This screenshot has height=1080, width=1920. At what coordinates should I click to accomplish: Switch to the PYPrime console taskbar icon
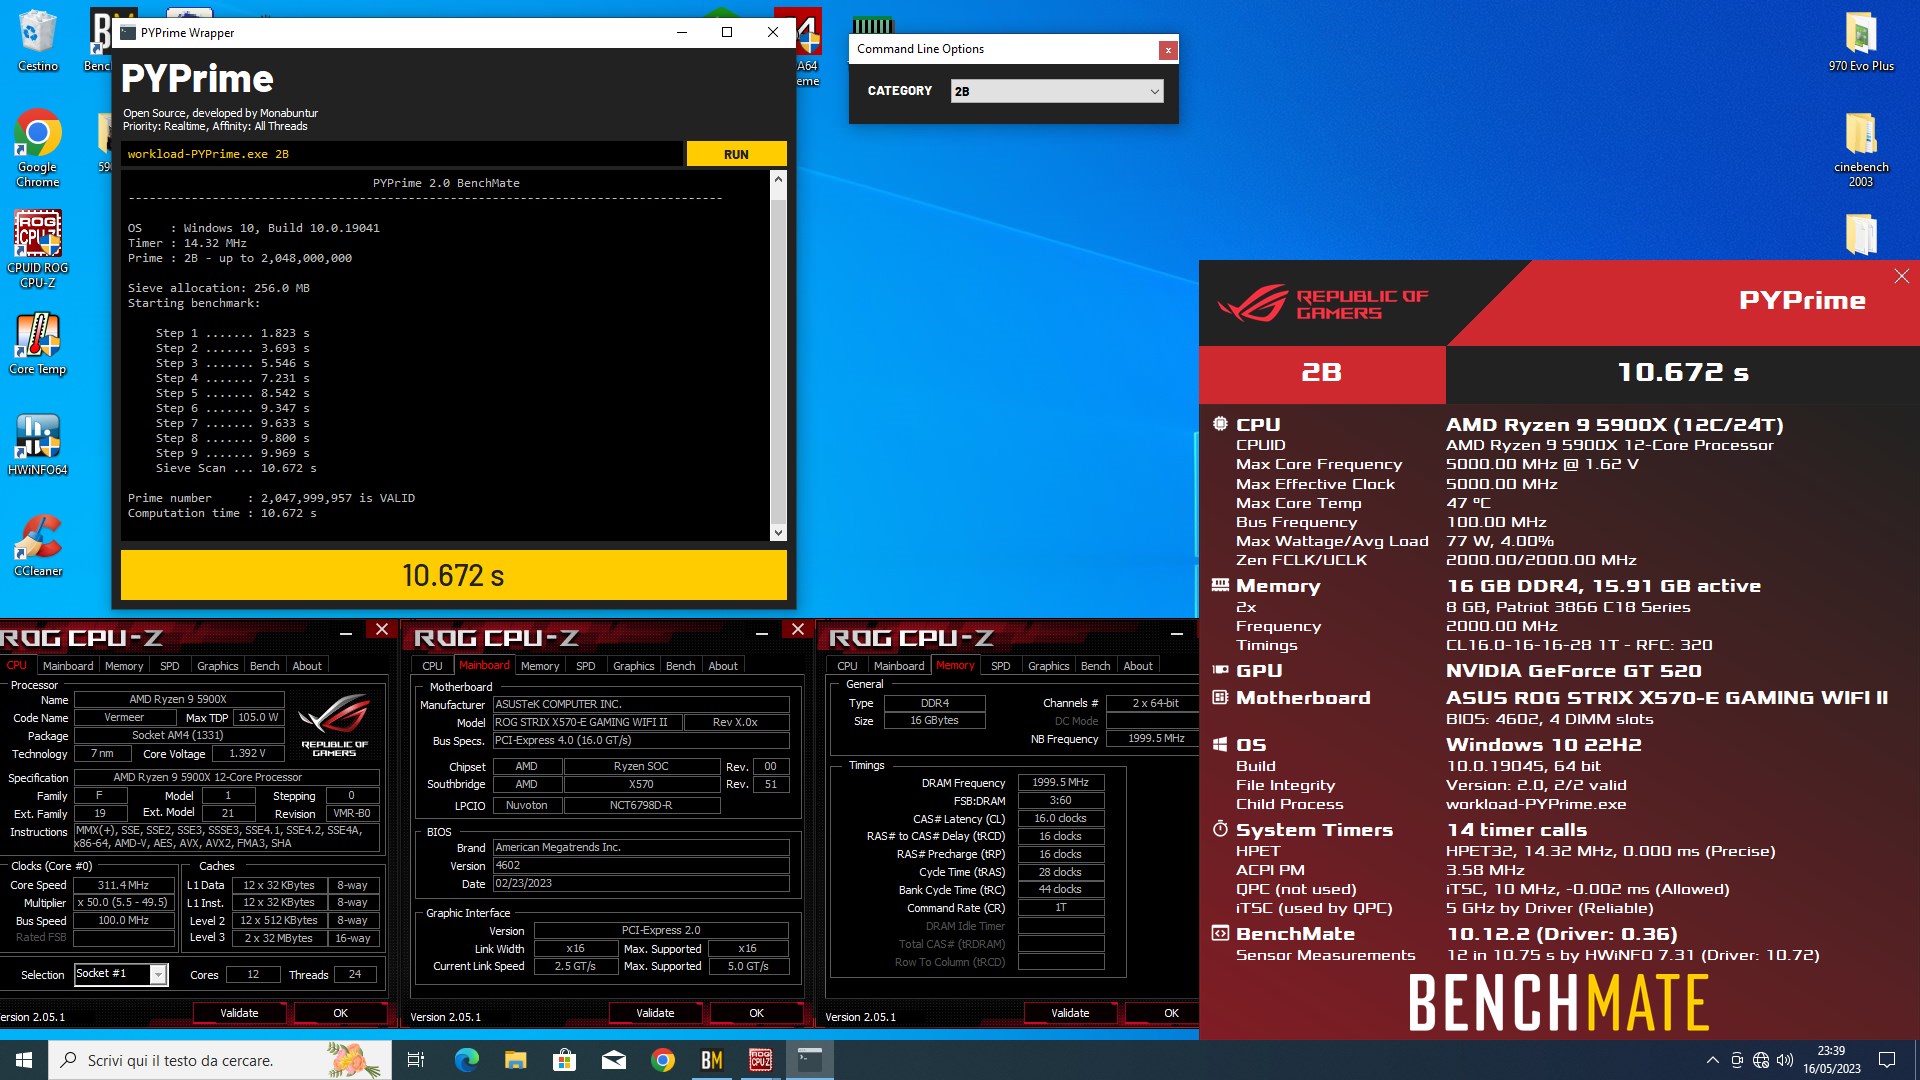coord(809,1060)
